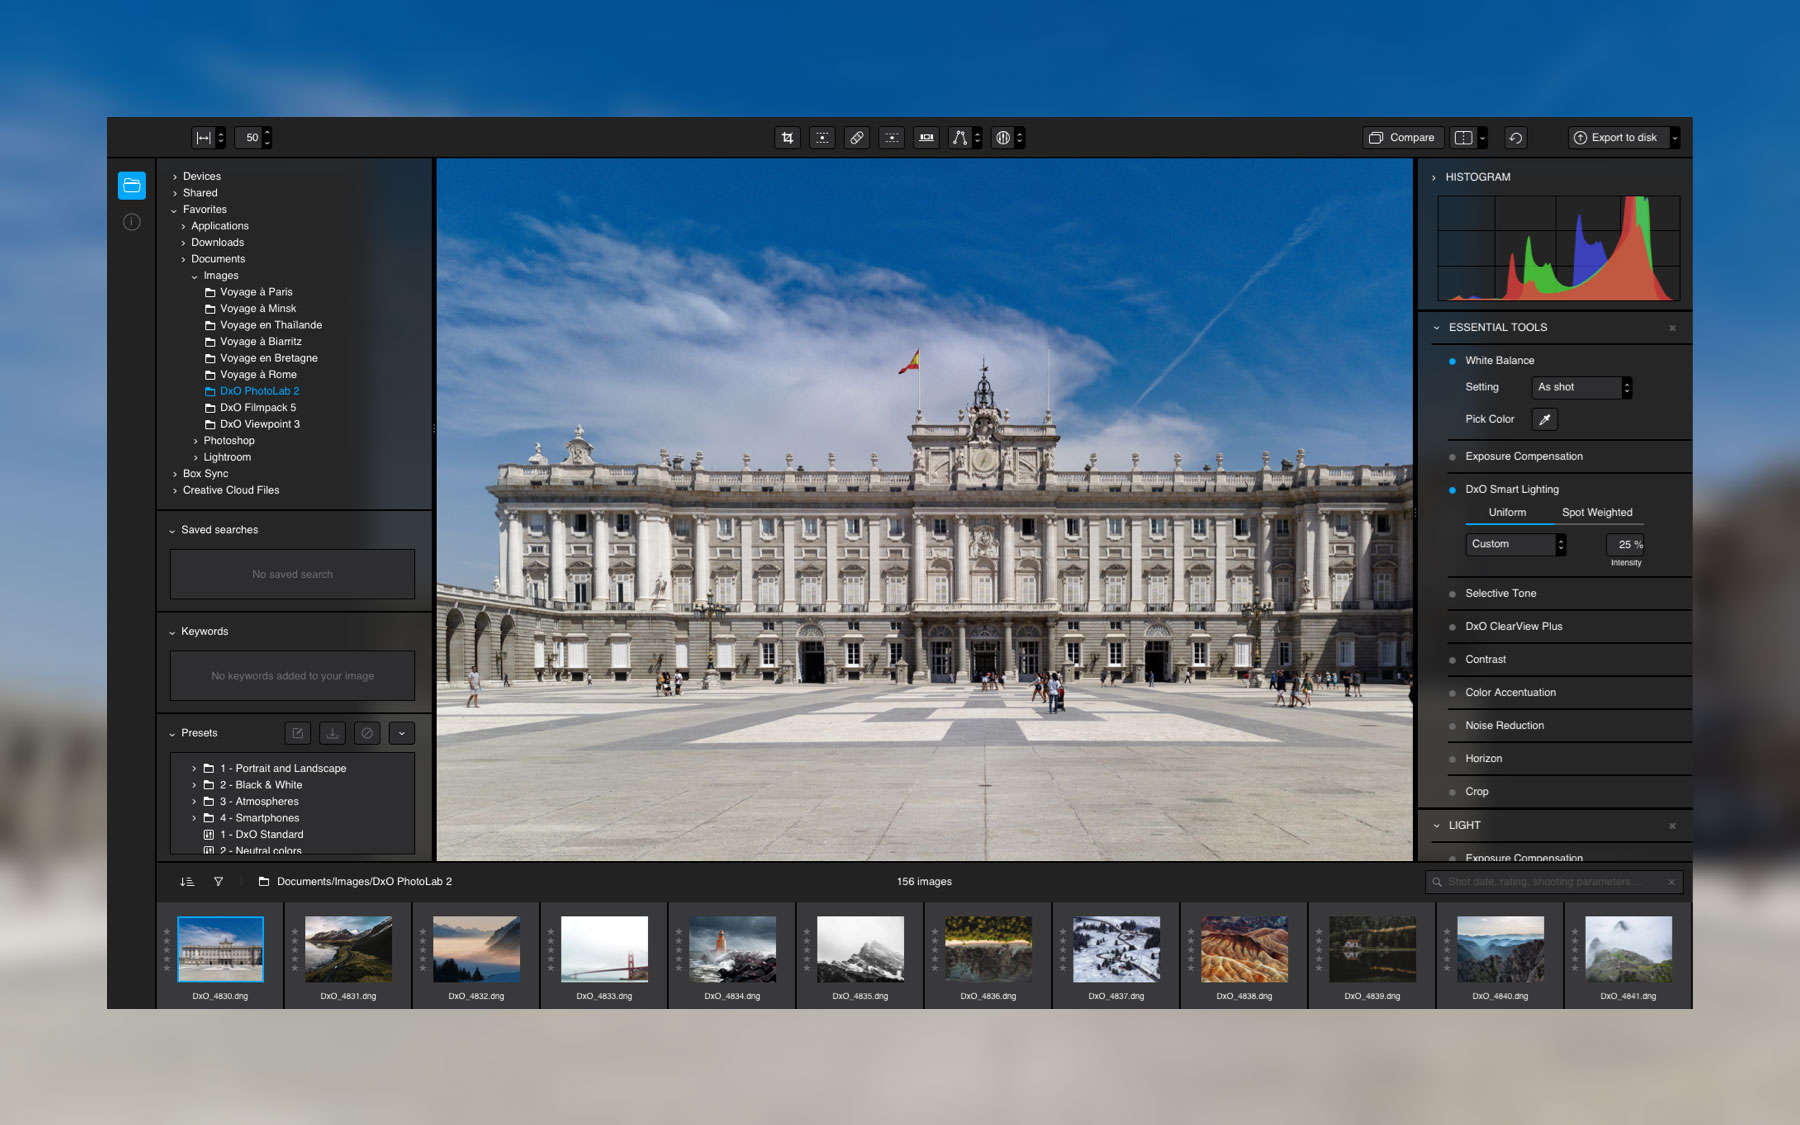Click the sort order icon
This screenshot has height=1125, width=1800.
tap(187, 882)
